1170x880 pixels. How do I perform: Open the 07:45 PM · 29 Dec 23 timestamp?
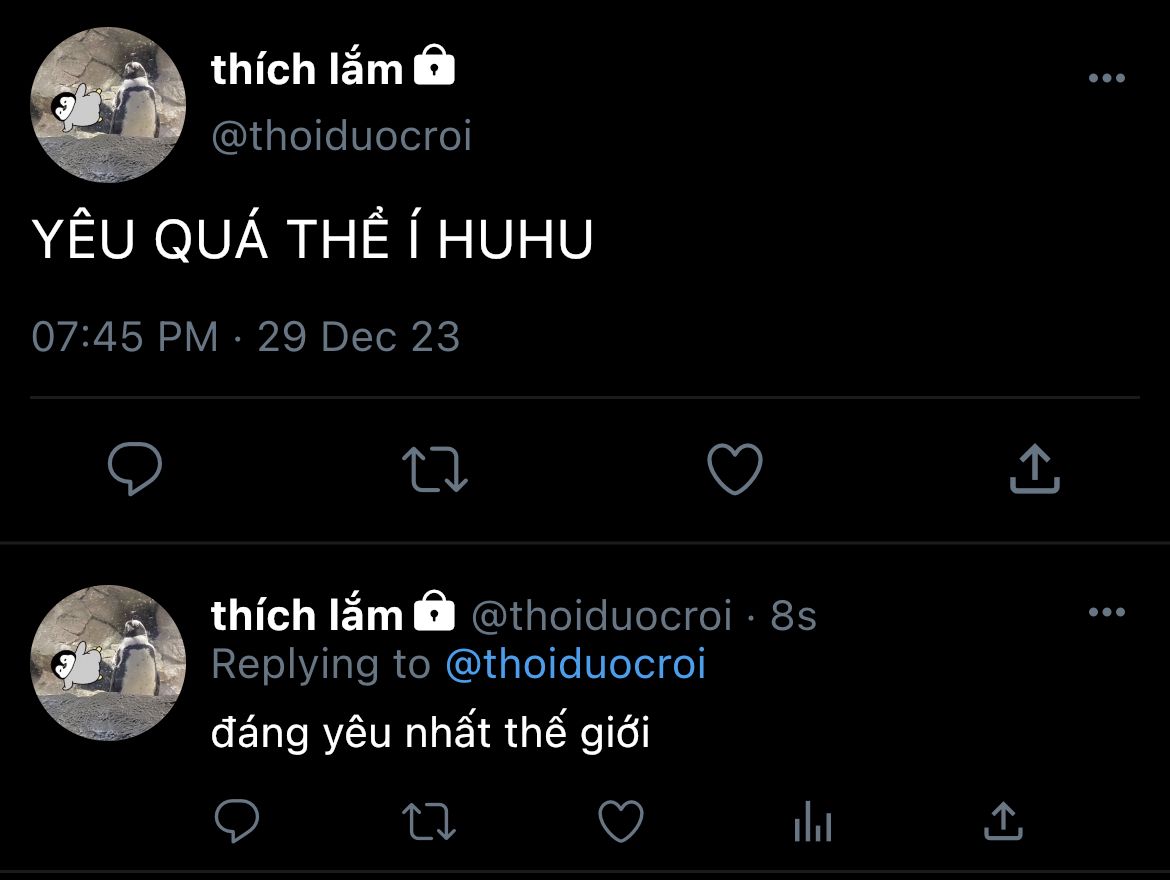click(x=245, y=337)
